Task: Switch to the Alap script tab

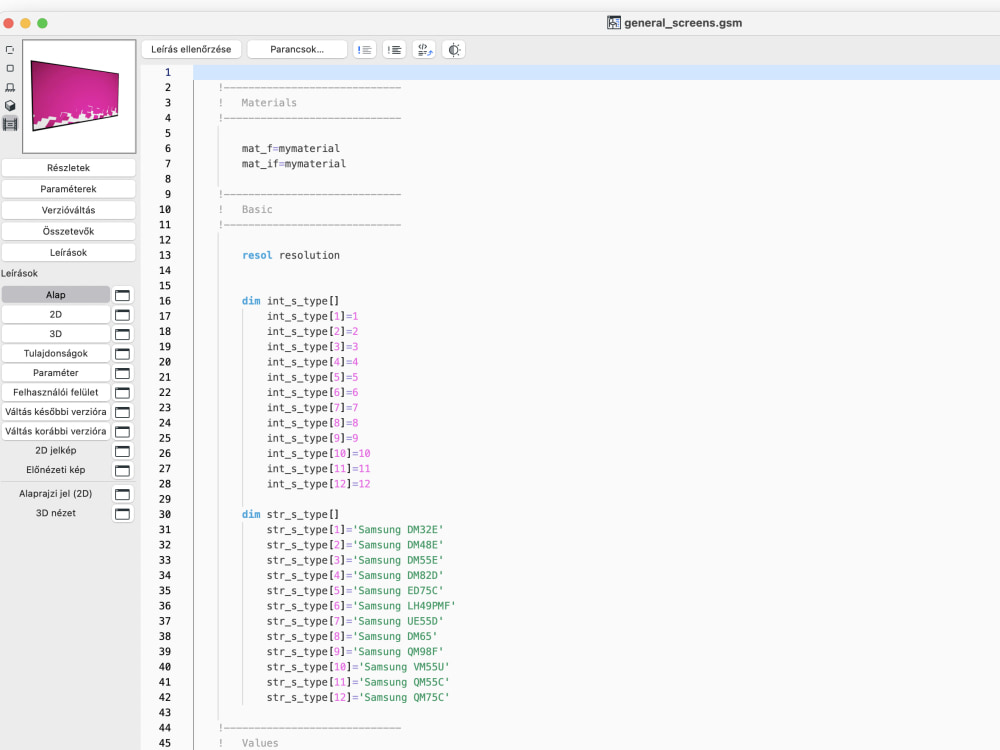Action: [x=55, y=295]
